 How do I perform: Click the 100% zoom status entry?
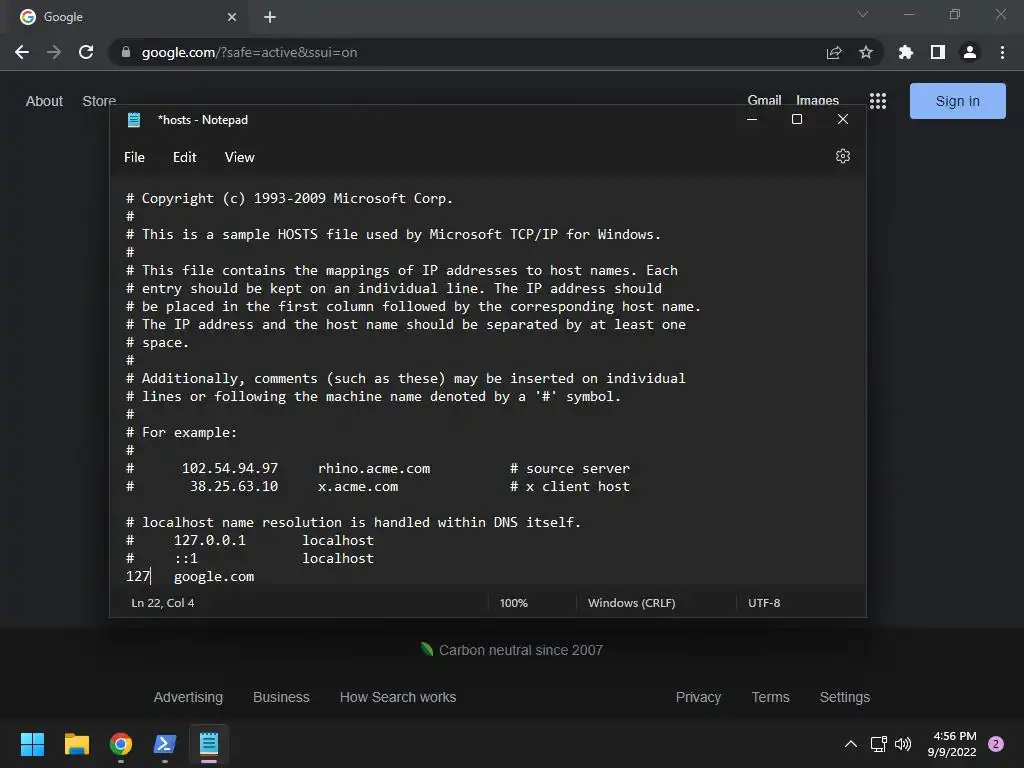tap(513, 603)
